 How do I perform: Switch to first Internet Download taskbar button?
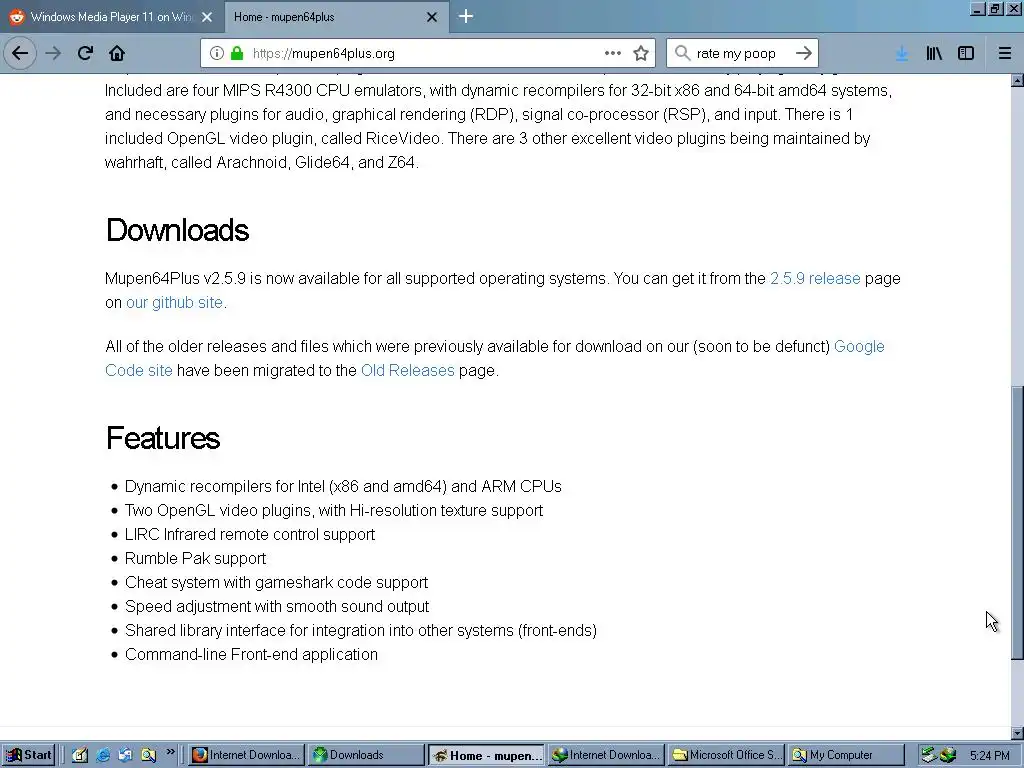coord(247,755)
